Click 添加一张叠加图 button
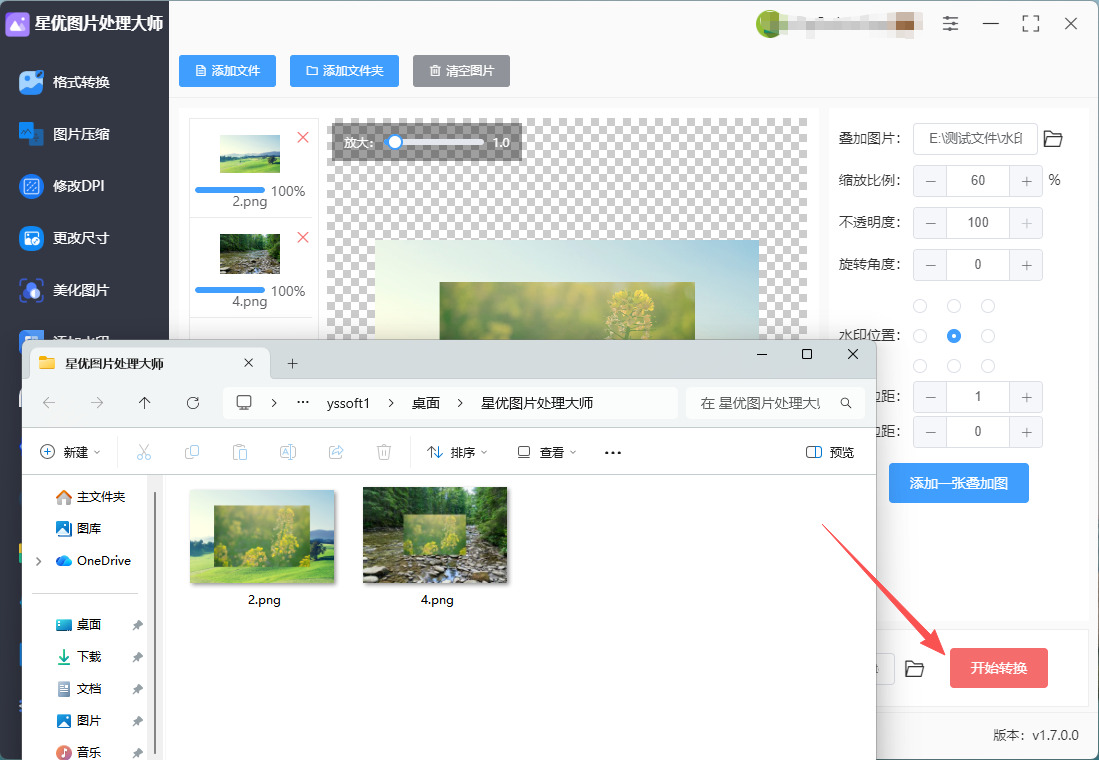The width and height of the screenshot is (1099, 760). click(958, 483)
